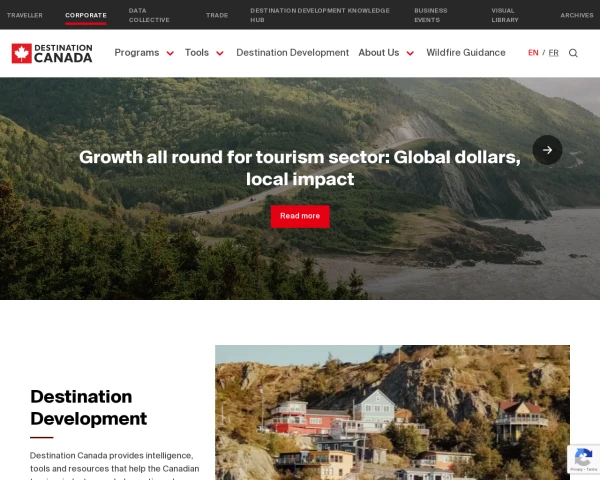Expand the Programs dropdown chevron
600x480 pixels.
tap(170, 53)
